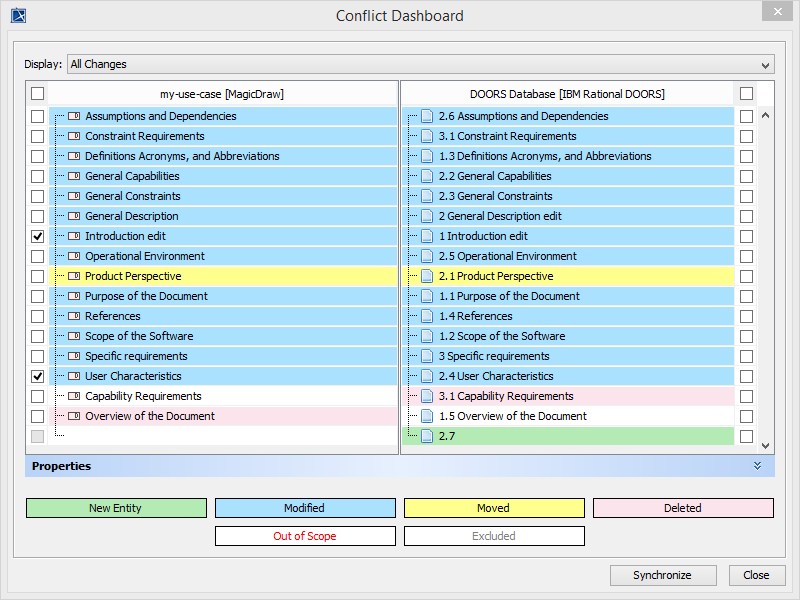The image size is (800, 600).
Task: Click the green New Entity legend swatch
Action: (x=116, y=508)
